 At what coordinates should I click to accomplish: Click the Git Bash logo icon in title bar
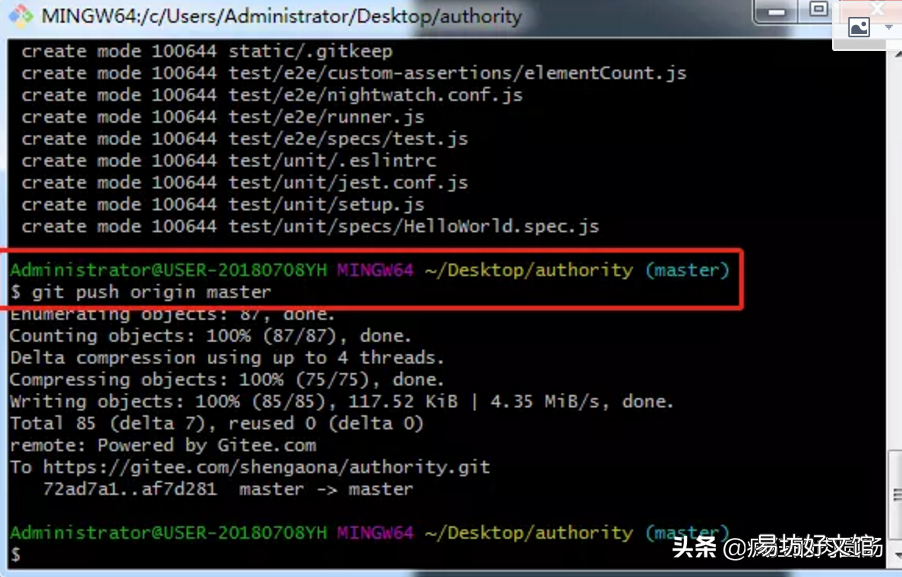coord(21,16)
